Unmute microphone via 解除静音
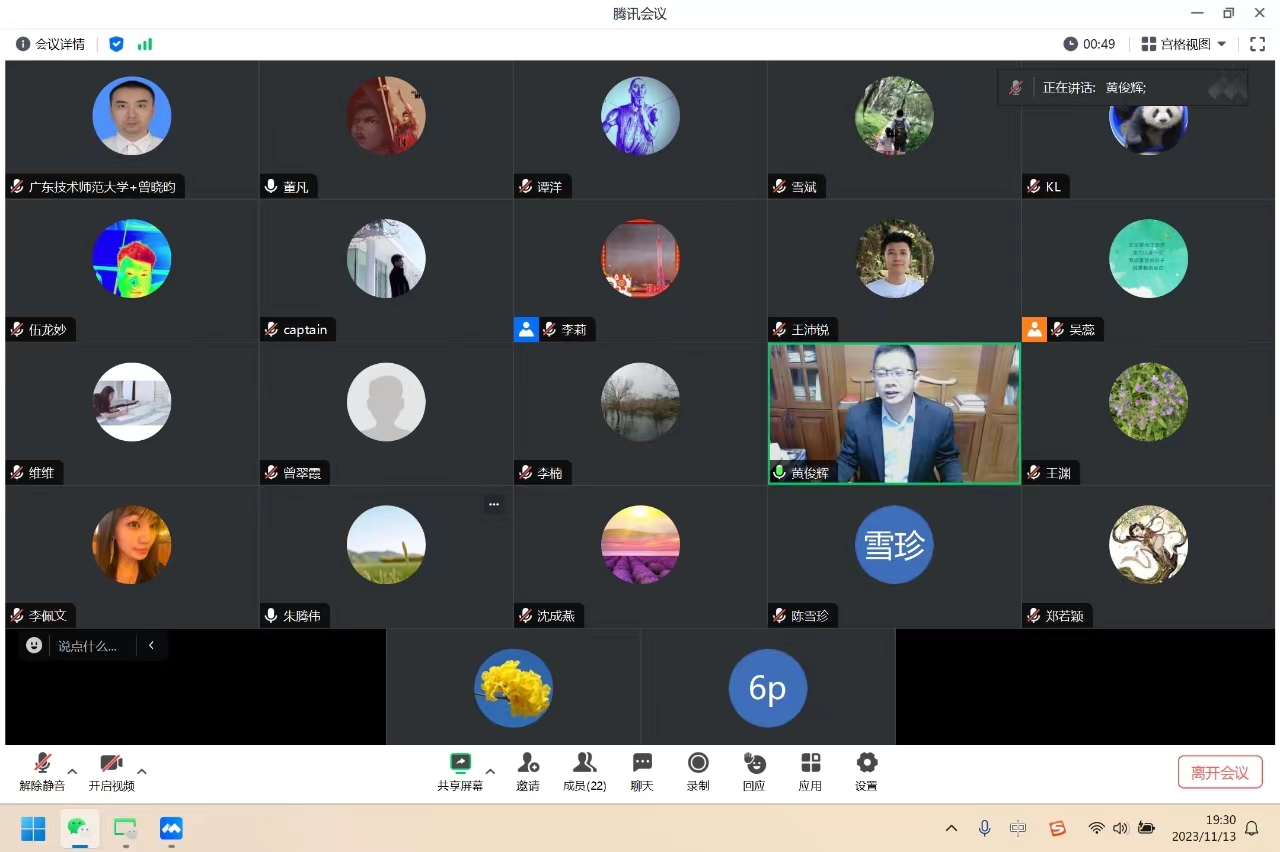 click(42, 765)
